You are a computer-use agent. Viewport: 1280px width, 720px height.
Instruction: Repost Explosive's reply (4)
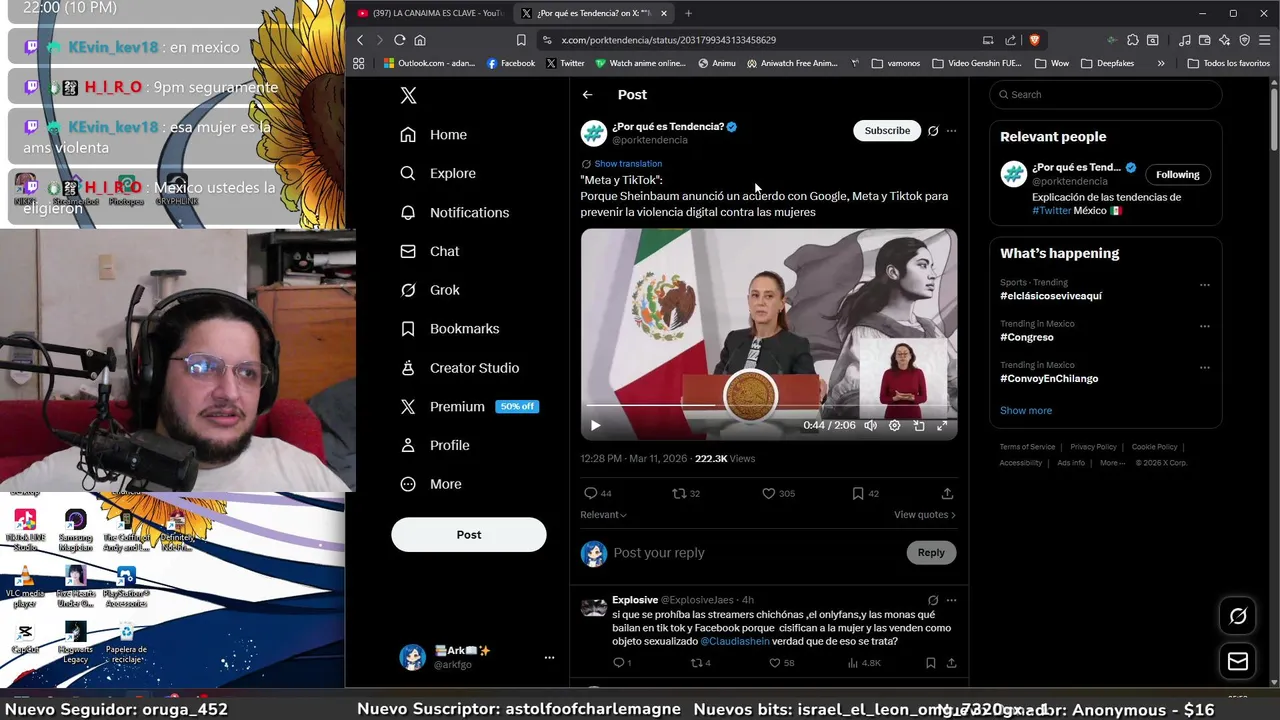pyautogui.click(x=700, y=663)
